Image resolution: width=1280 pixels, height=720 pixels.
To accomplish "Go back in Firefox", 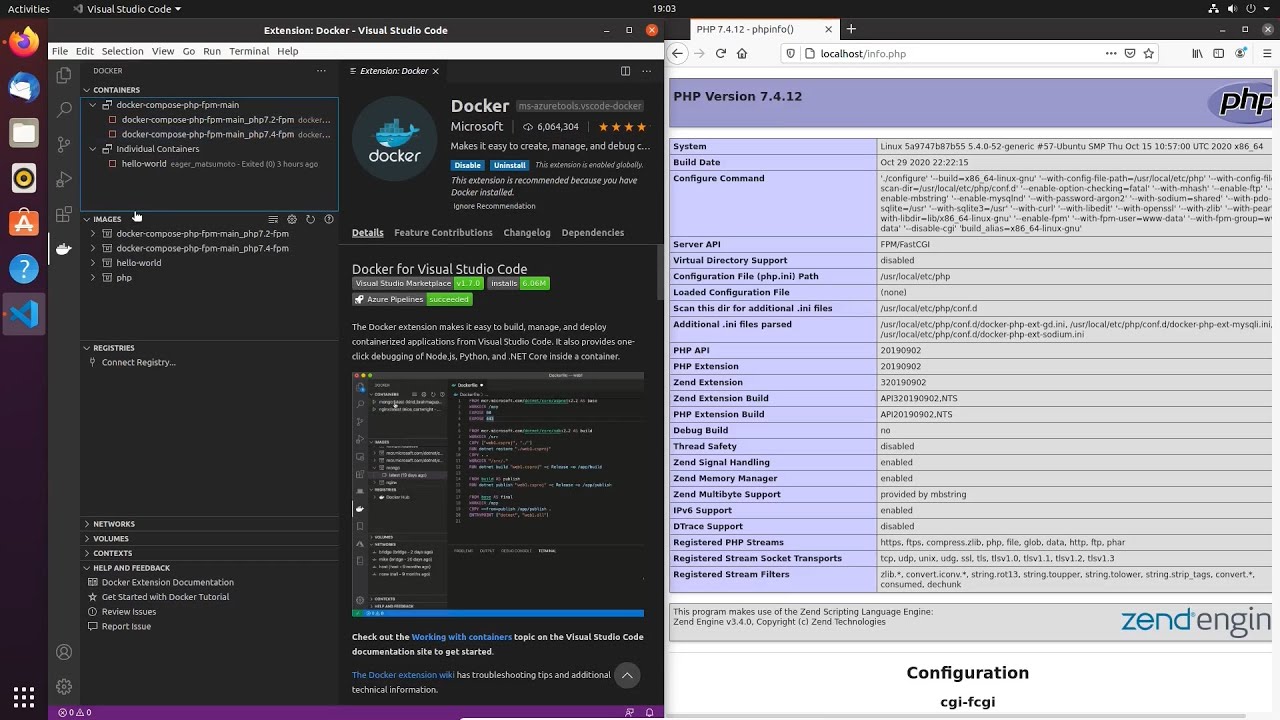I will (x=678, y=53).
